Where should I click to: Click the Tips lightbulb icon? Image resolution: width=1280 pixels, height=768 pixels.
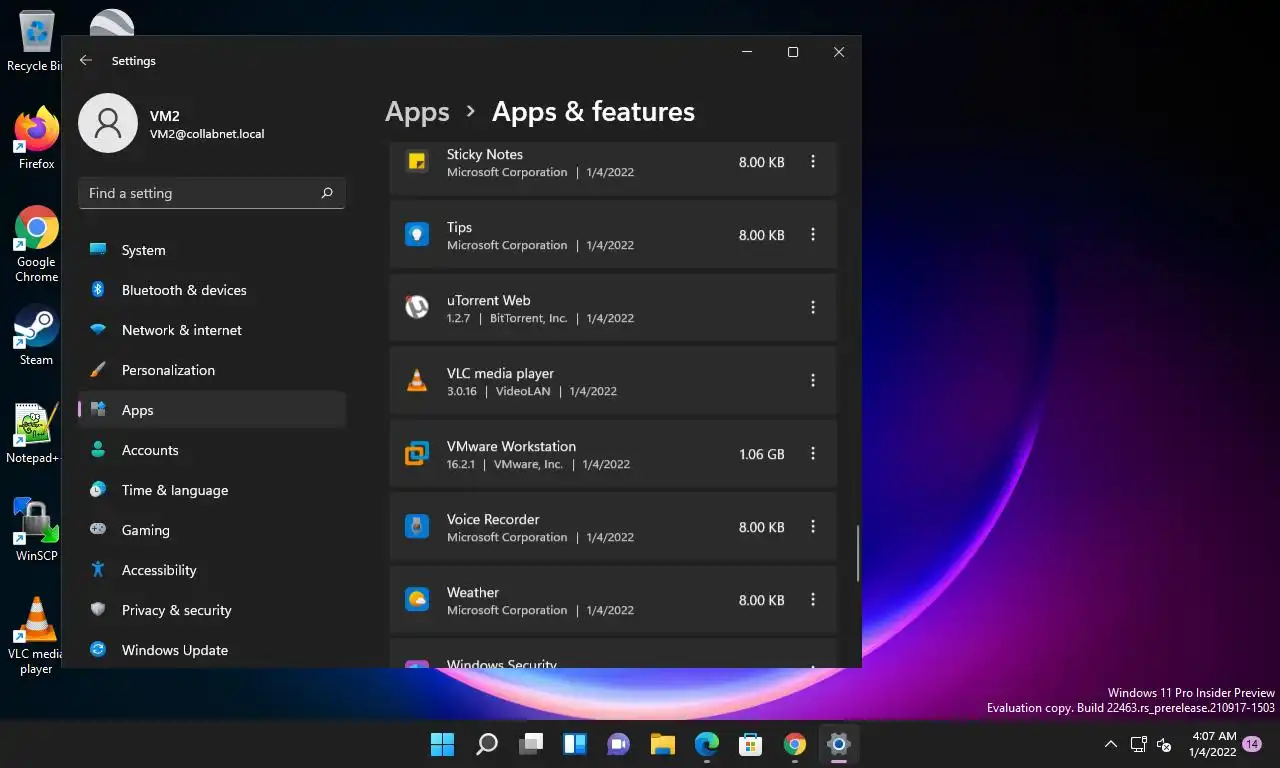coord(417,235)
